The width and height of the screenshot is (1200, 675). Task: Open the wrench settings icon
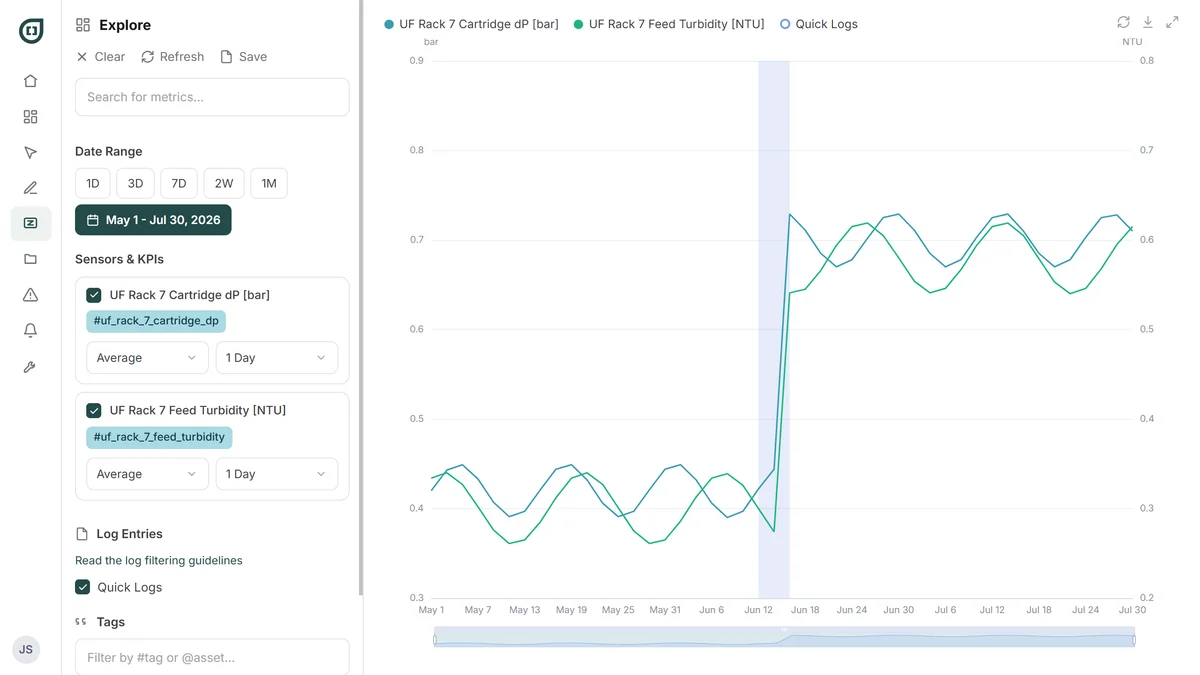click(30, 367)
